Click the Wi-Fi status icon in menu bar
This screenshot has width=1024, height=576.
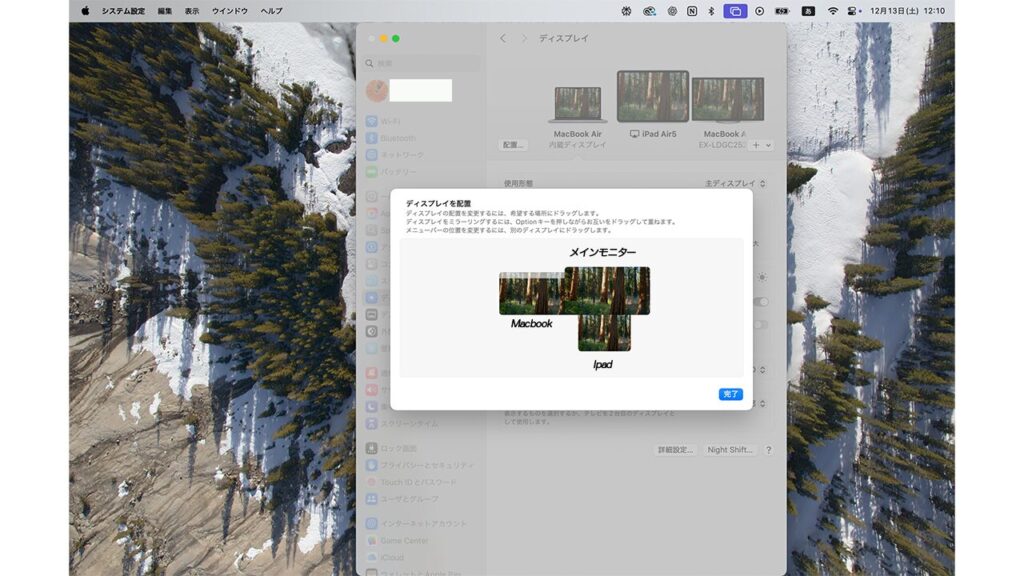[832, 11]
